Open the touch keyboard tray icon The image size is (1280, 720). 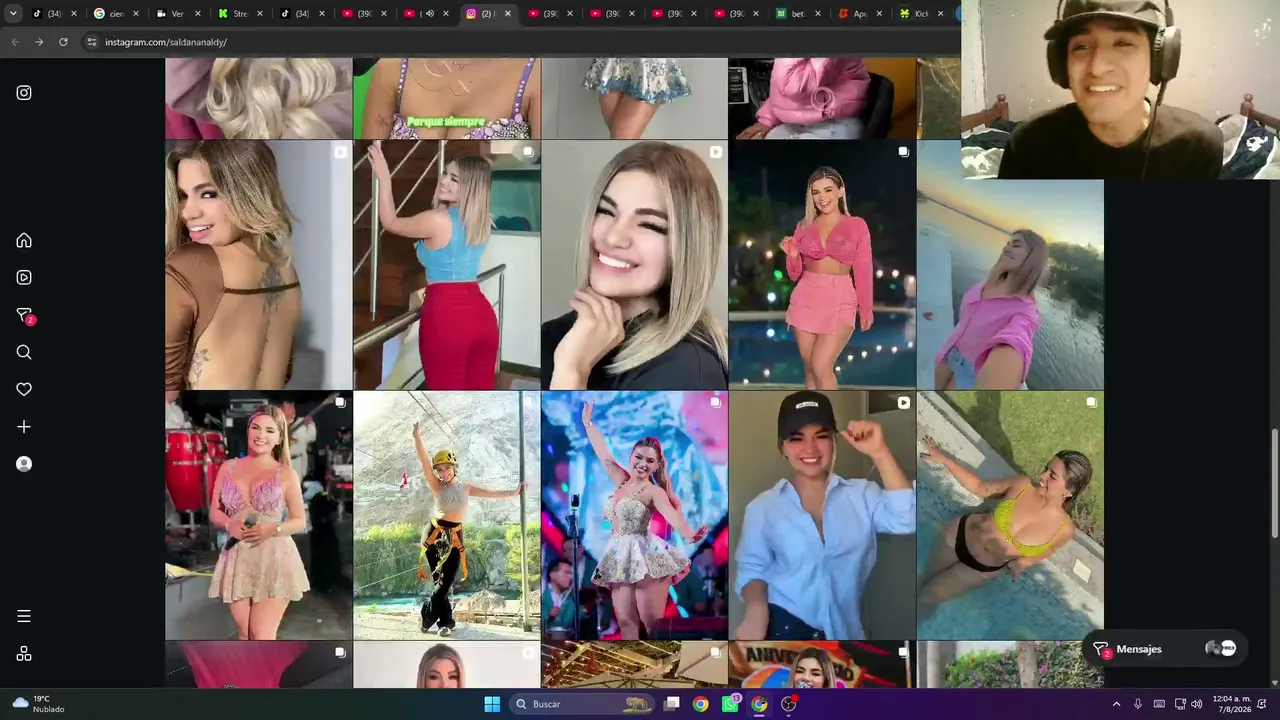pyautogui.click(x=1159, y=704)
